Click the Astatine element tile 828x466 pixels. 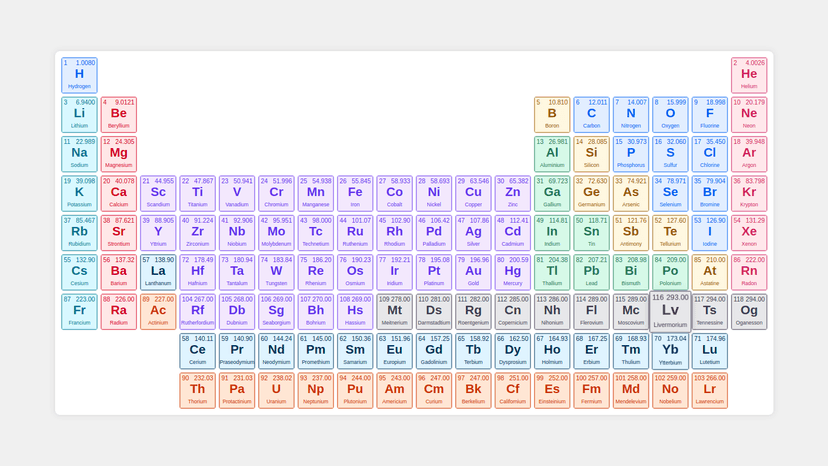709,271
